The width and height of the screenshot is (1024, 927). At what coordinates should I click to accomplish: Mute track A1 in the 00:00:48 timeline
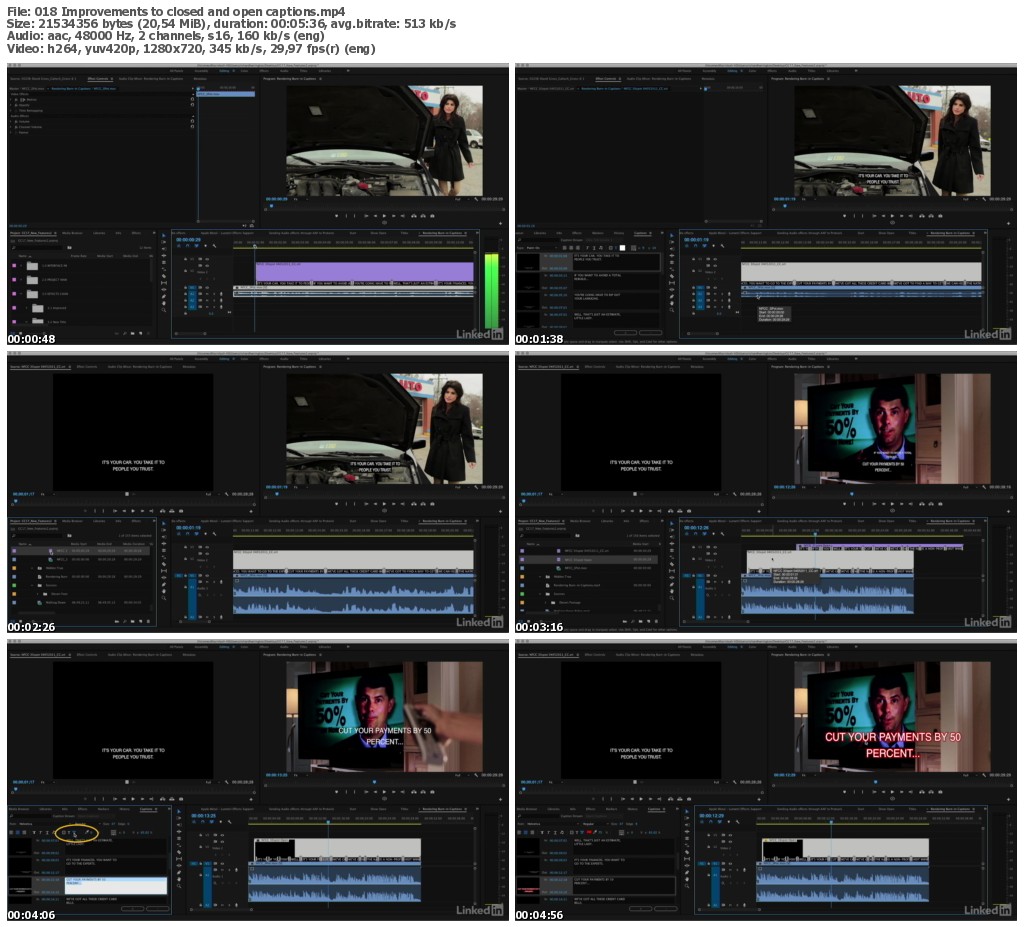[207, 294]
